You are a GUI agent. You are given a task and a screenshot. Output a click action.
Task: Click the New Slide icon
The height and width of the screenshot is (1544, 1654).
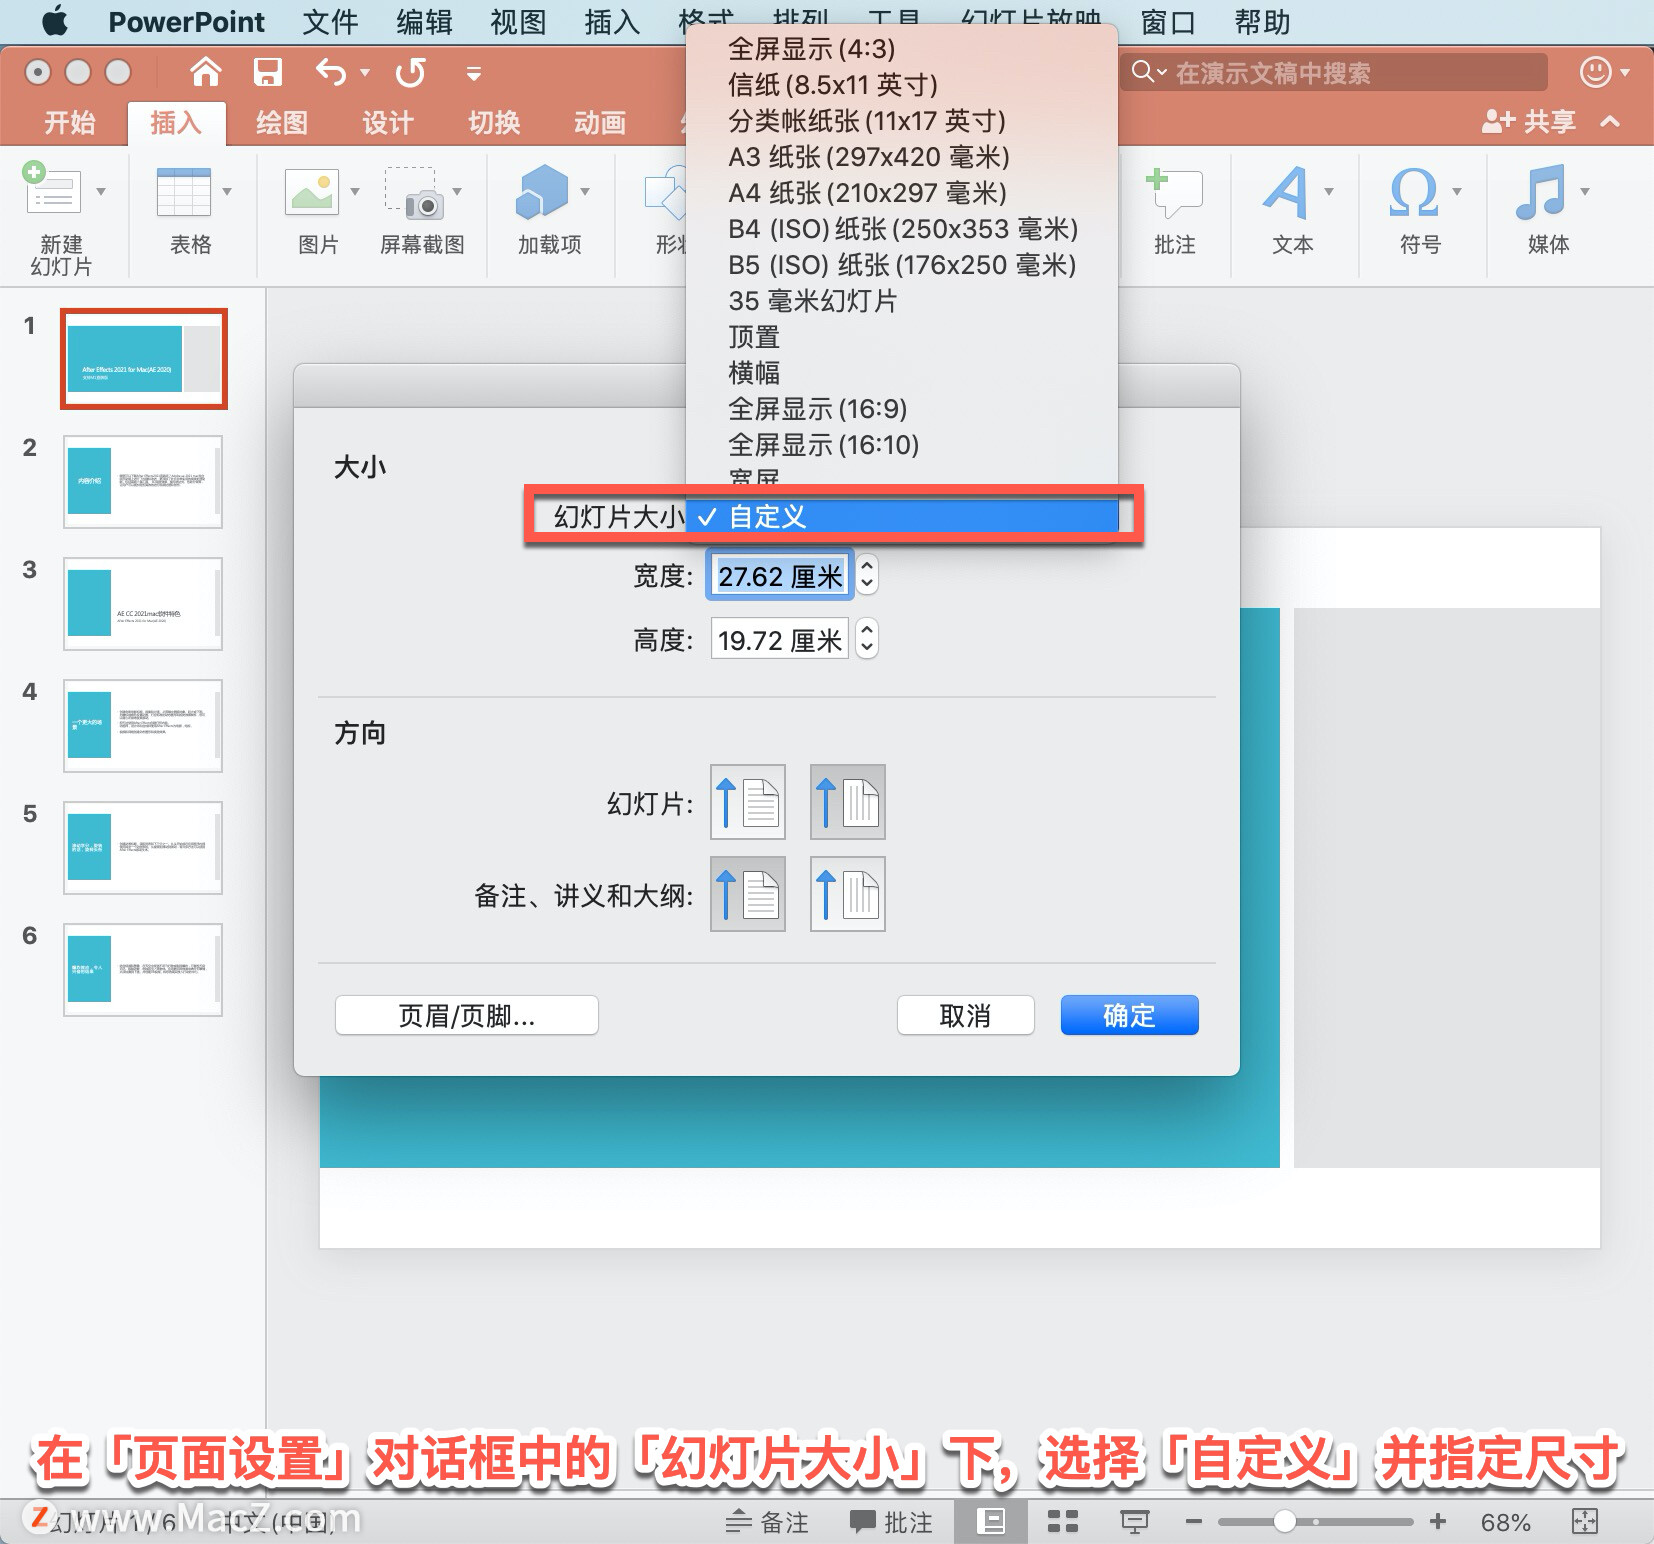[x=52, y=189]
